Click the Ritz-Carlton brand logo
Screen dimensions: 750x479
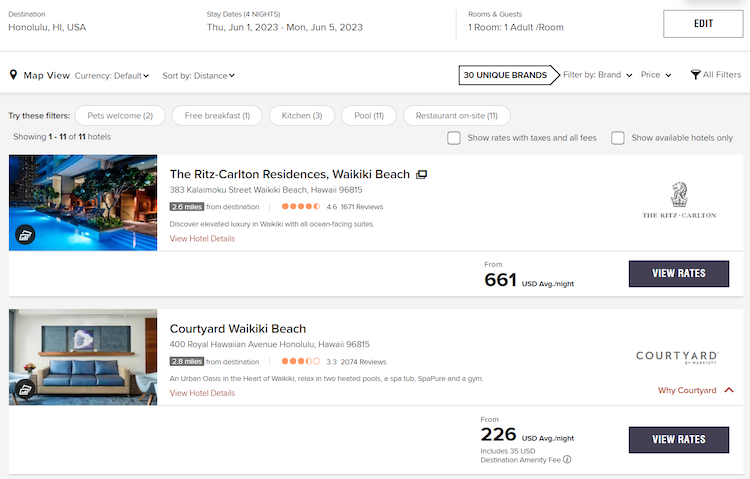[x=677, y=200]
